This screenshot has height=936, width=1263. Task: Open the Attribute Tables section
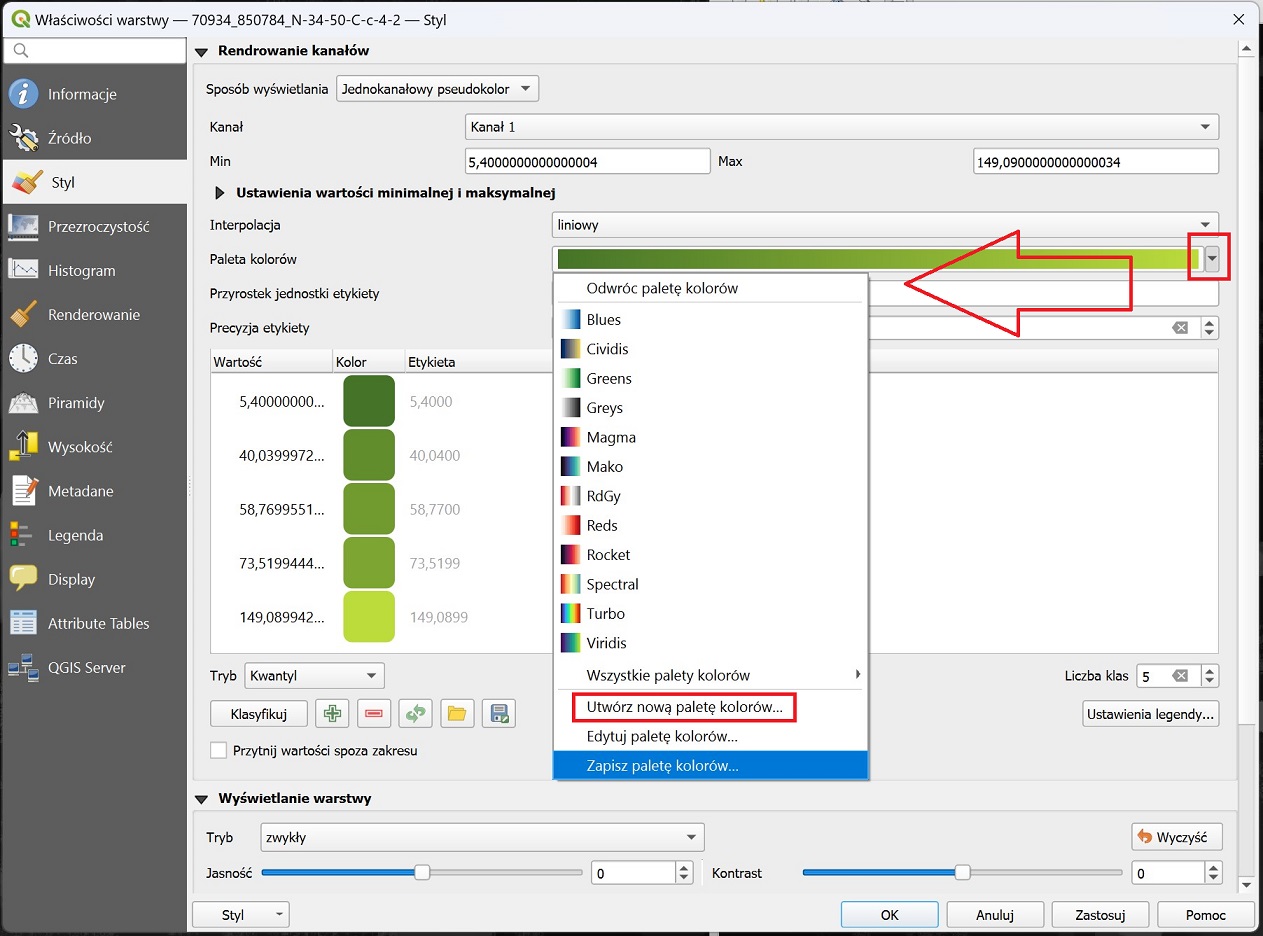pyautogui.click(x=94, y=622)
